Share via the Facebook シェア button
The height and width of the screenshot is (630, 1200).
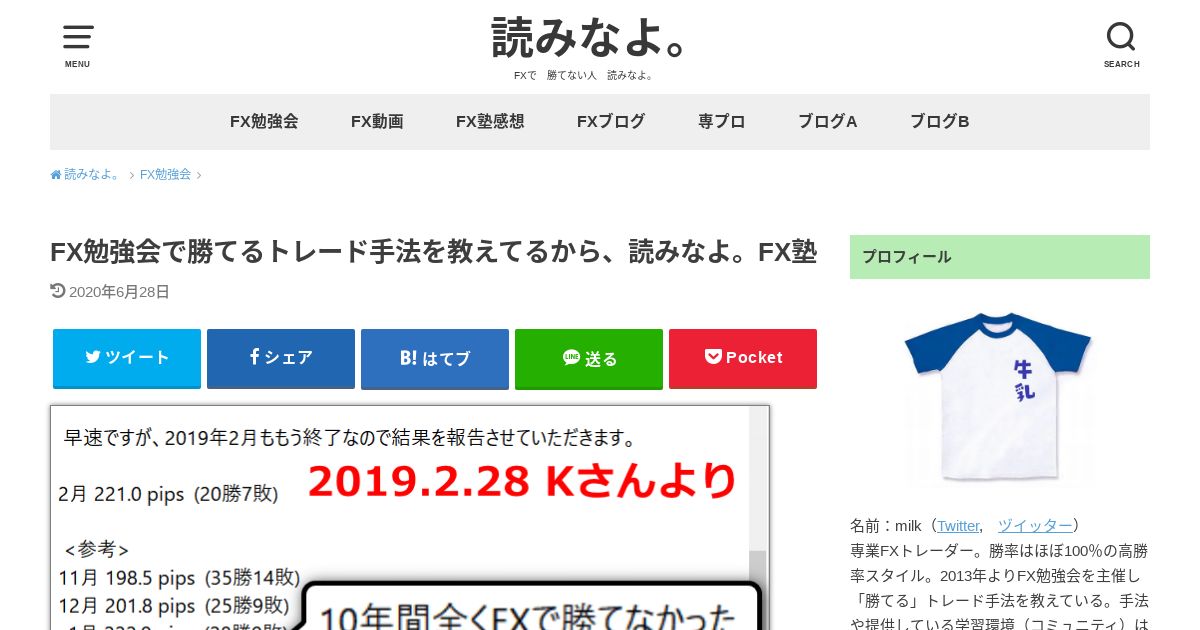(281, 358)
